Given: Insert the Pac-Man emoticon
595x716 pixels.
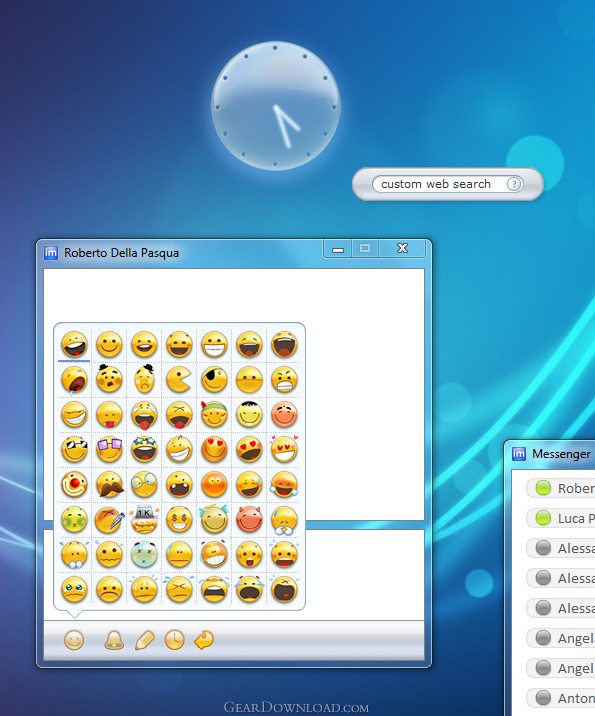Looking at the screenshot, I should [179, 379].
